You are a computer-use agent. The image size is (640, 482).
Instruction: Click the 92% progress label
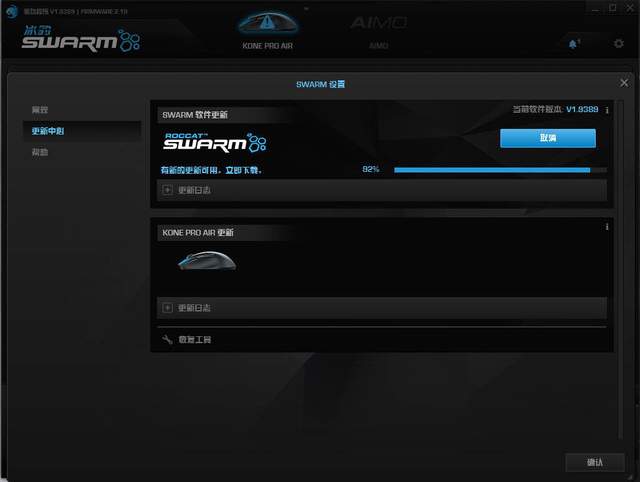tap(371, 169)
